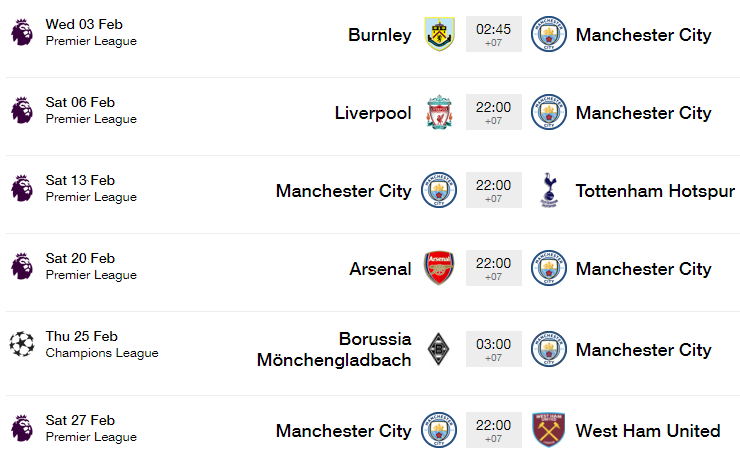This screenshot has height=460, width=740.
Task: Click Manchester City crest in West Ham fixture
Action: [x=439, y=430]
